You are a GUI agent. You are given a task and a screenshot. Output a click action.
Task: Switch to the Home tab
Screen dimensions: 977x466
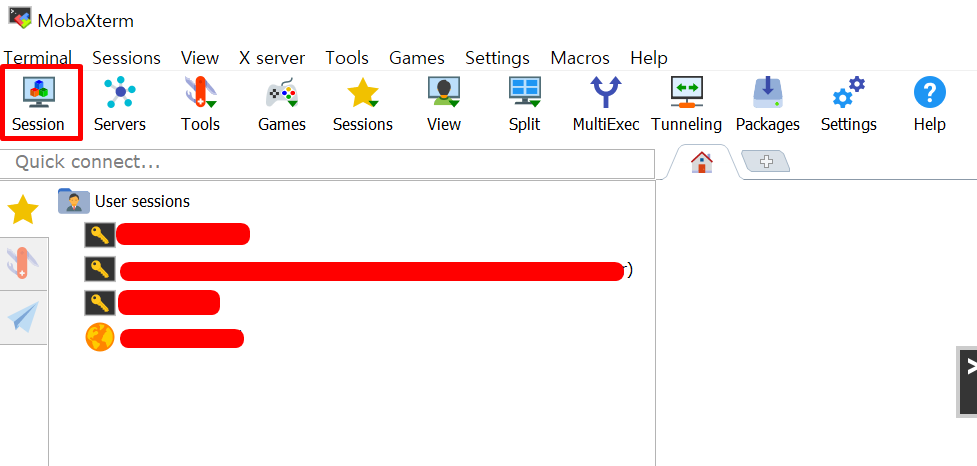point(702,163)
